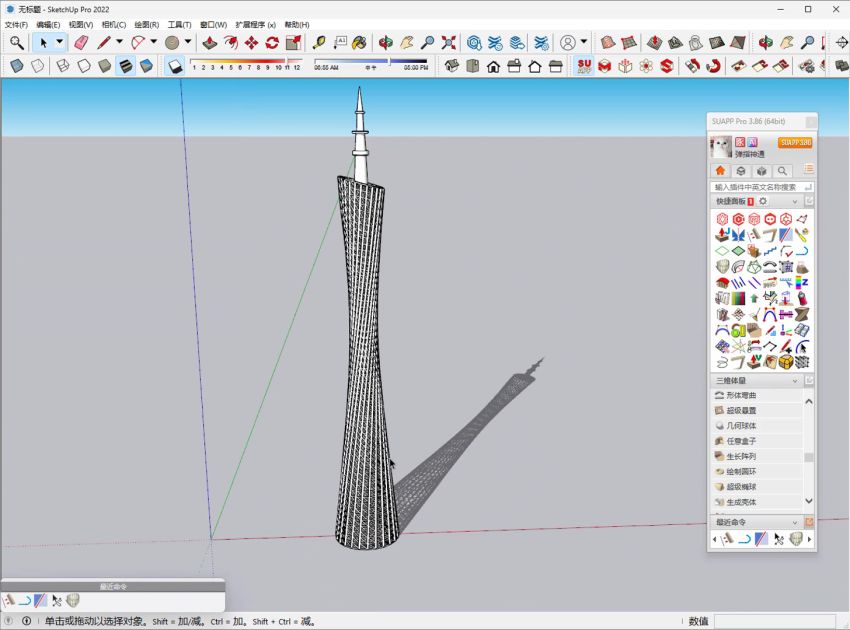Activate the Follow Me tool
The image size is (850, 630).
point(230,42)
